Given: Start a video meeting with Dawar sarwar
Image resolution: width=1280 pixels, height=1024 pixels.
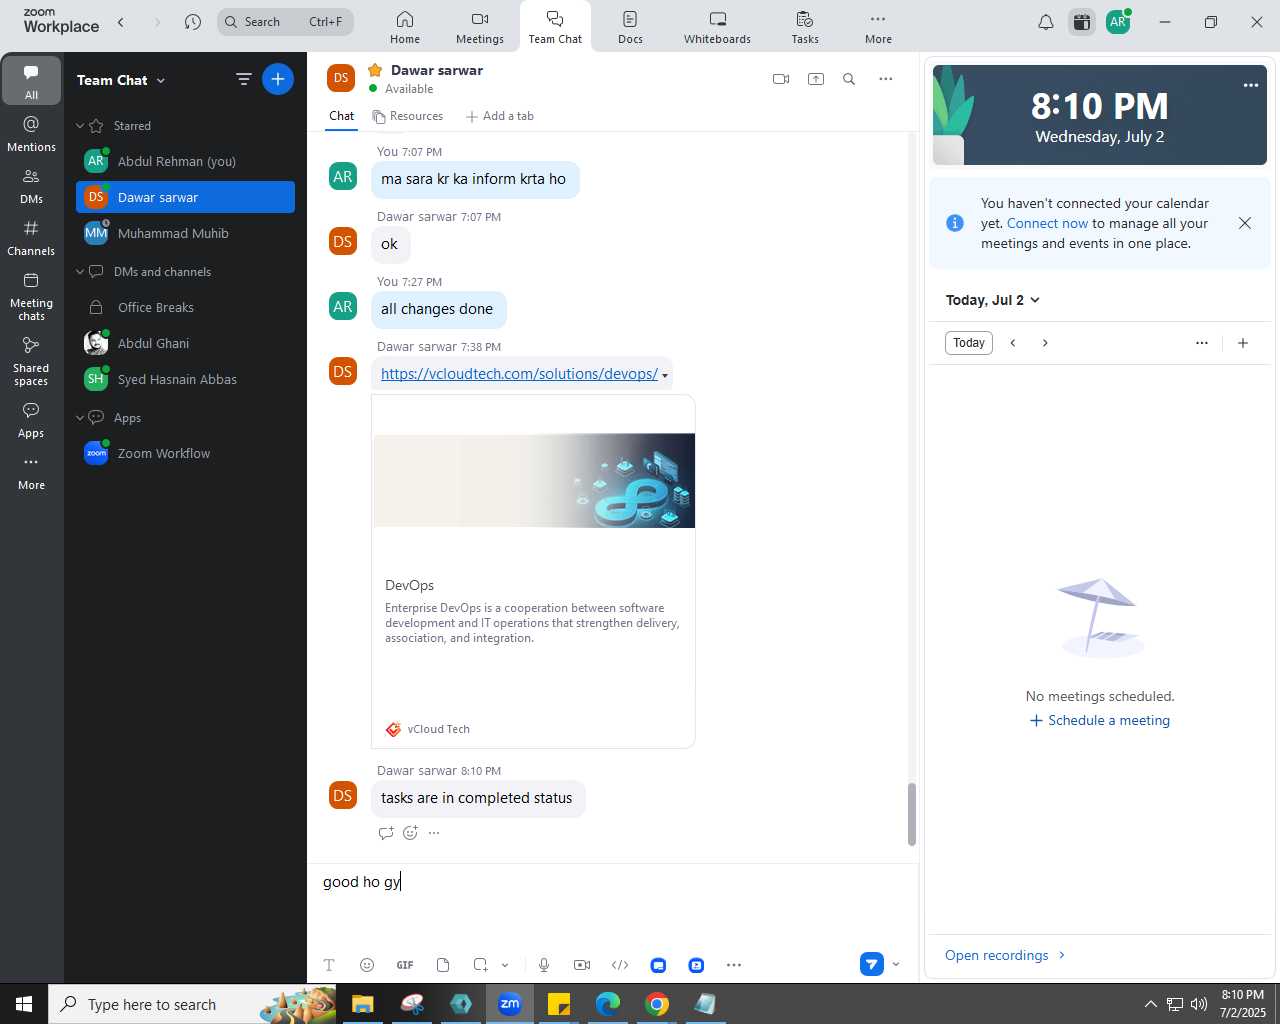Looking at the screenshot, I should (781, 79).
